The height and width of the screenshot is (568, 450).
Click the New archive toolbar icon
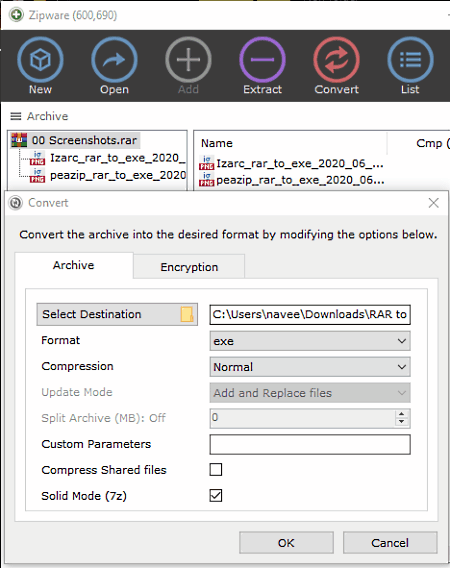pyautogui.click(x=40, y=60)
